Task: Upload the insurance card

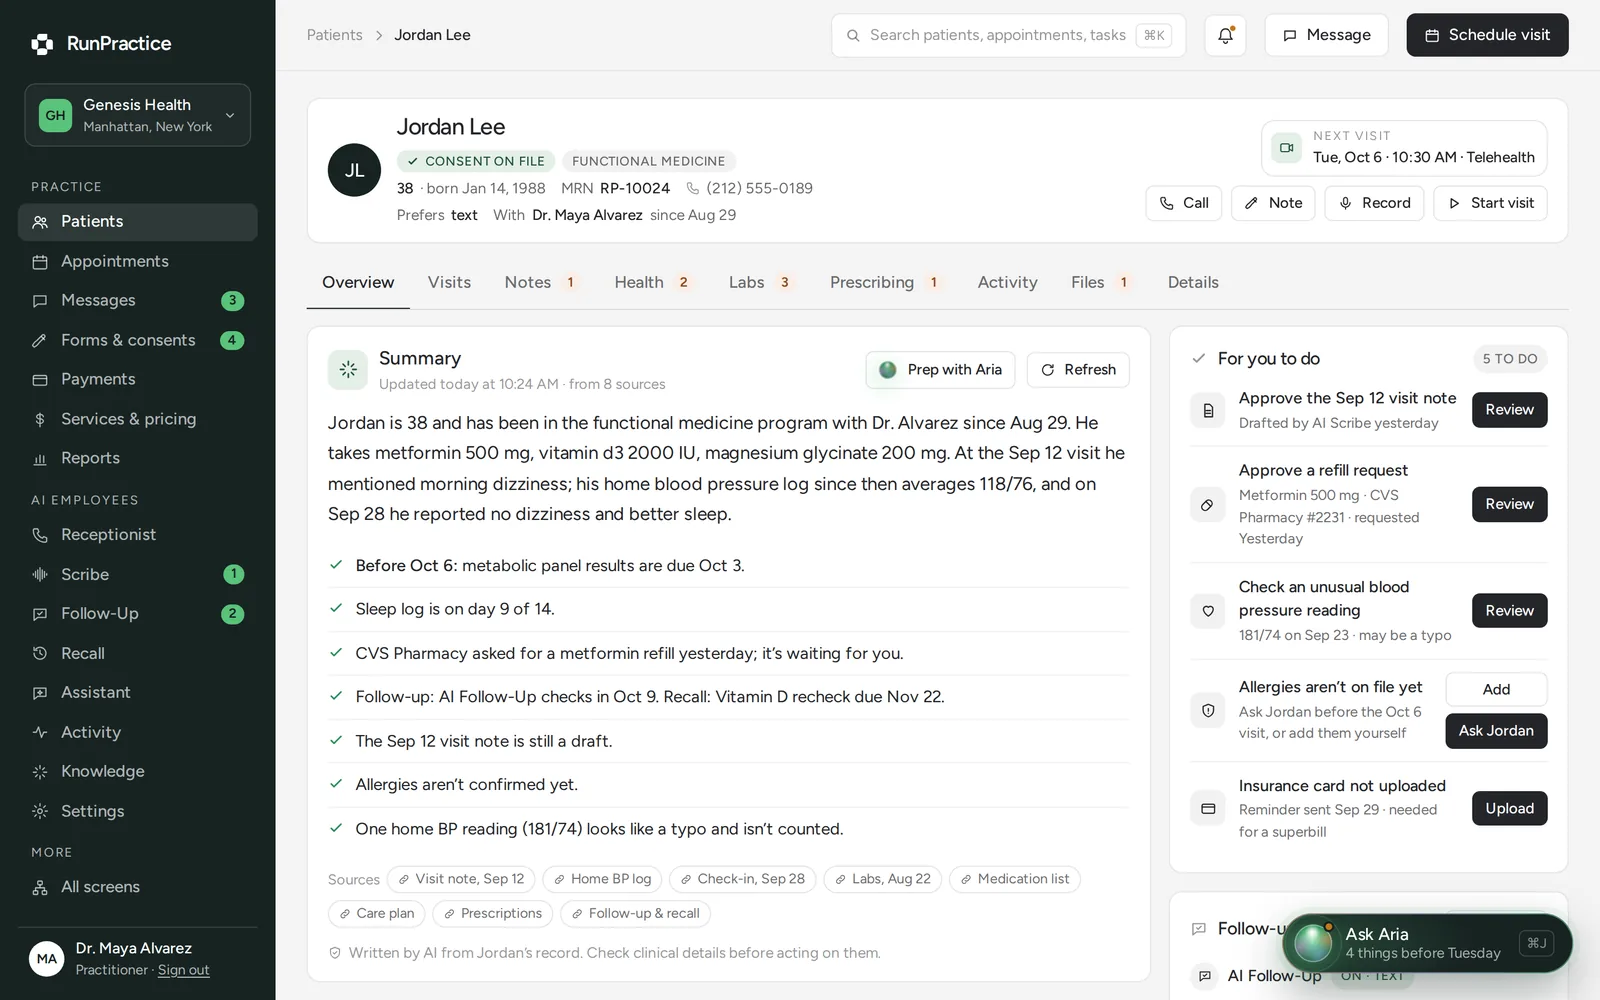Action: tap(1509, 808)
